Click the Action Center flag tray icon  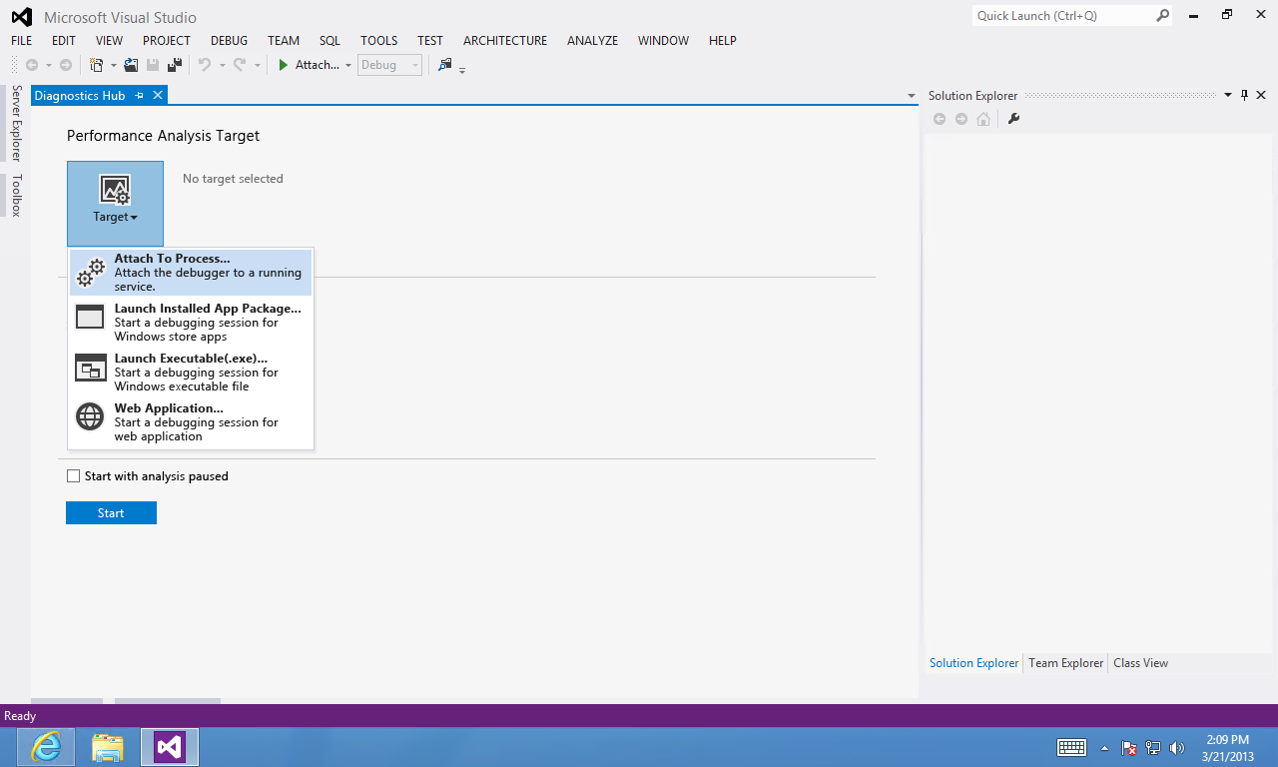[x=1129, y=747]
